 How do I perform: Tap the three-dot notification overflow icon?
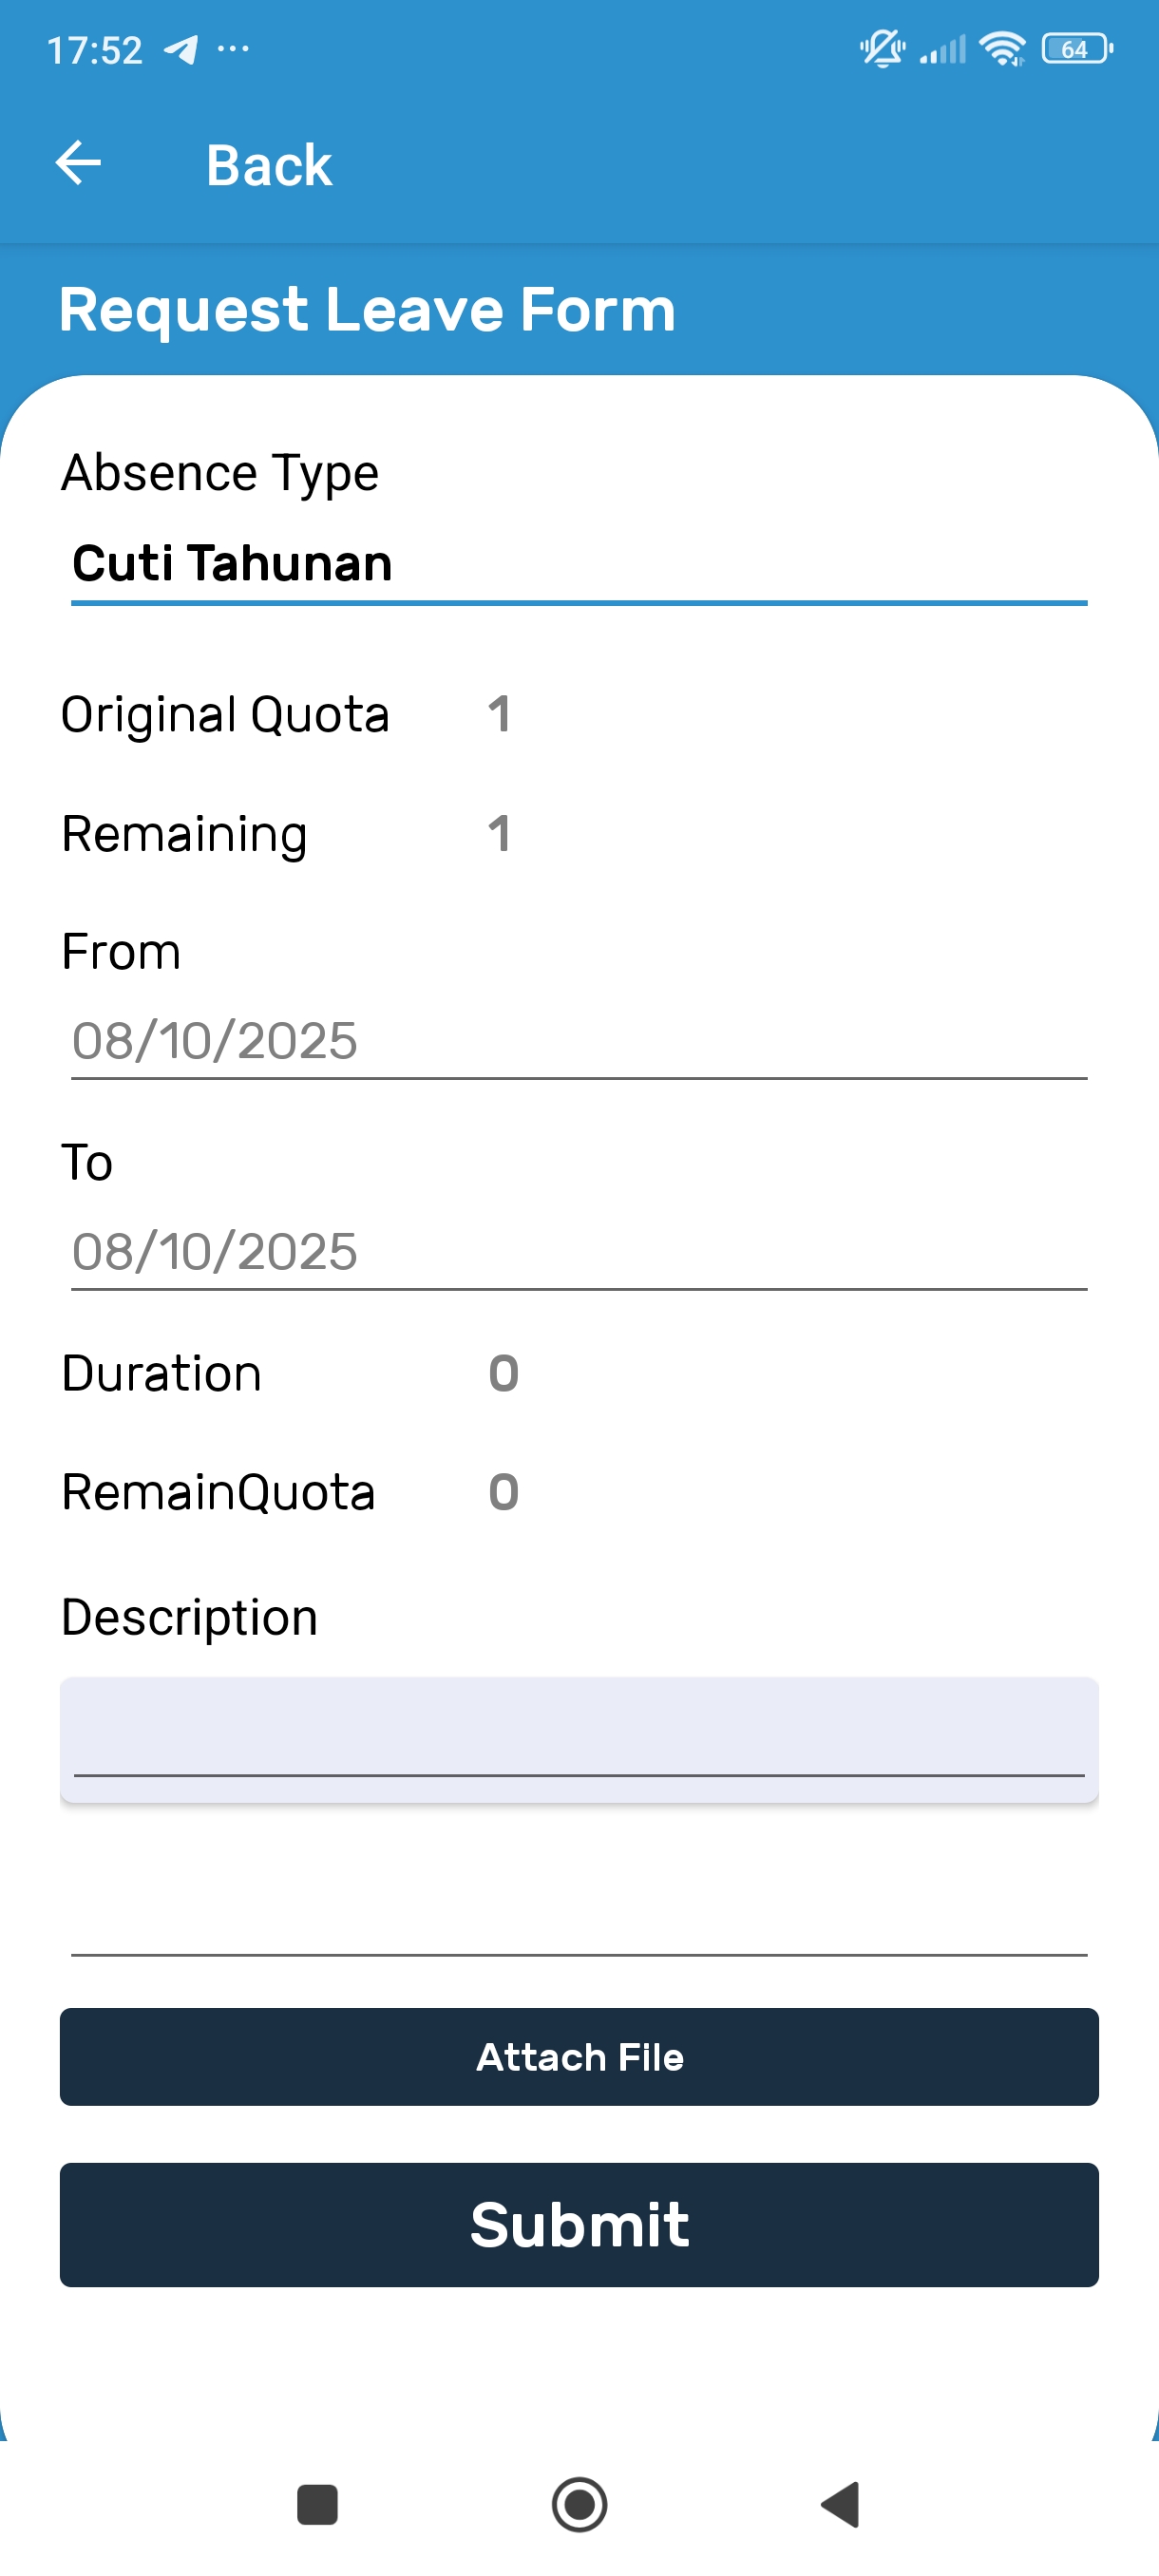coord(233,48)
